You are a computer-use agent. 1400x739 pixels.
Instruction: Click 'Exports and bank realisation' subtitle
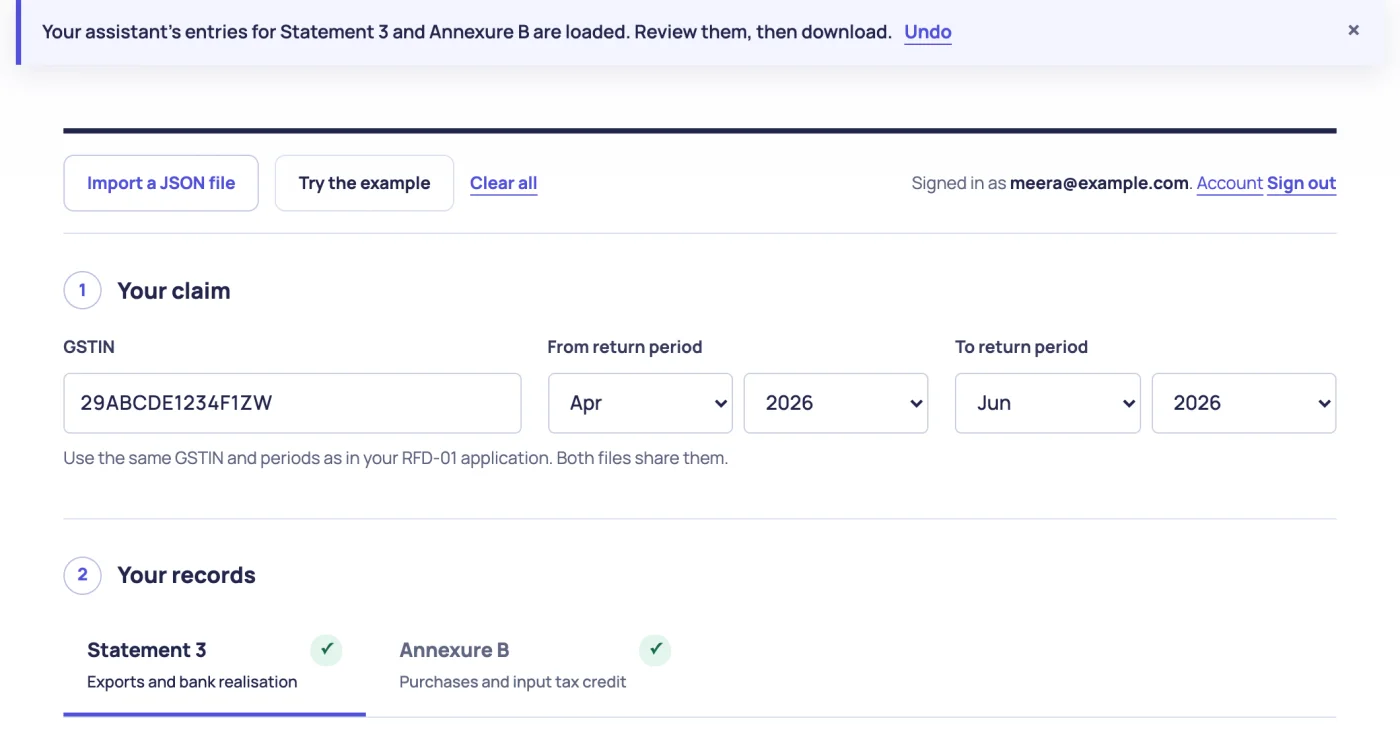point(192,682)
